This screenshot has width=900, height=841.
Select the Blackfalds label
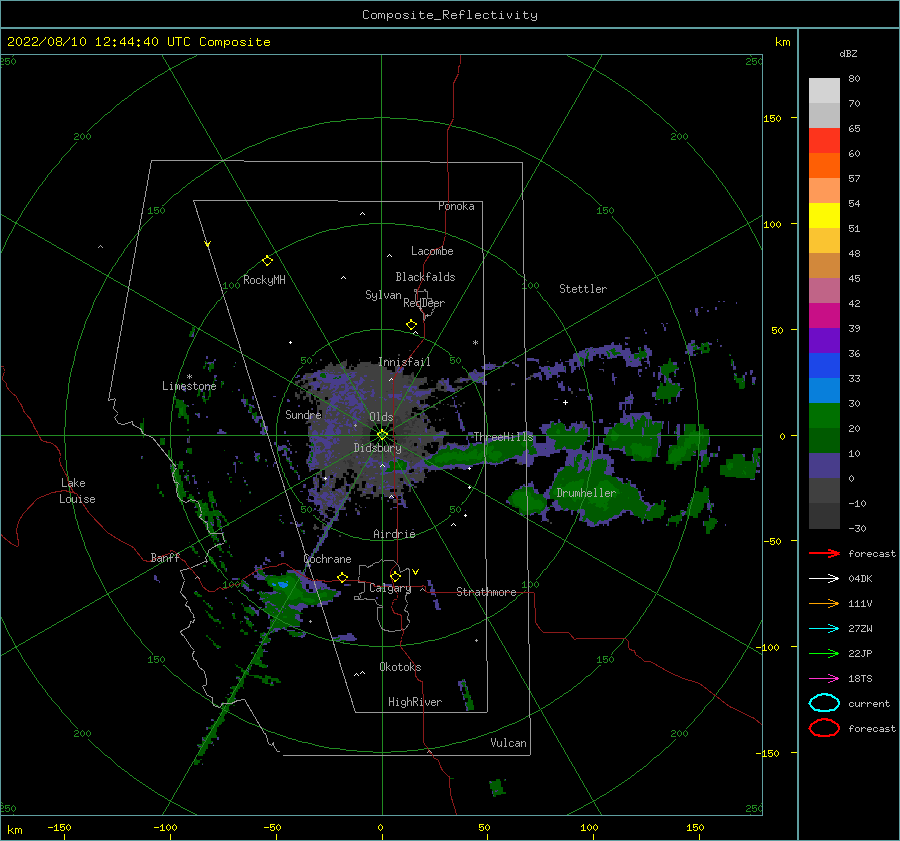(x=425, y=277)
